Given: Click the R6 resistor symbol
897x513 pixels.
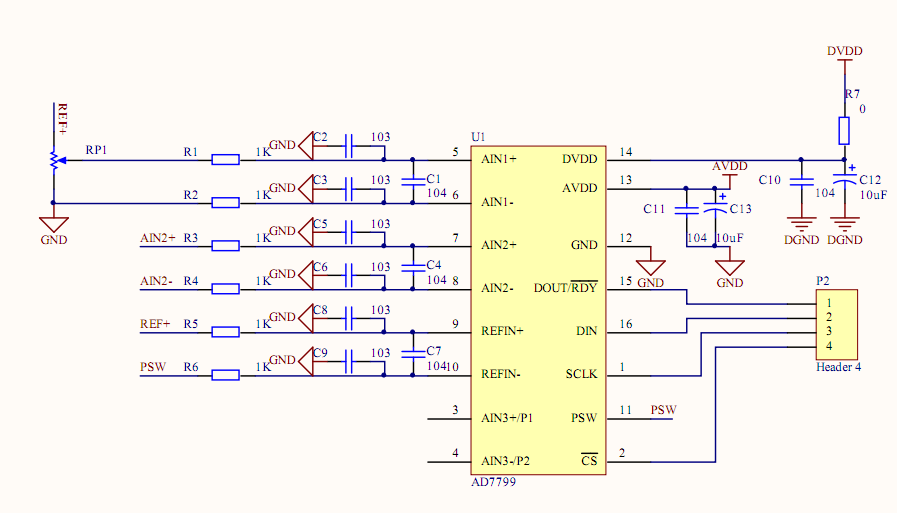Looking at the screenshot, I should 225,375.
